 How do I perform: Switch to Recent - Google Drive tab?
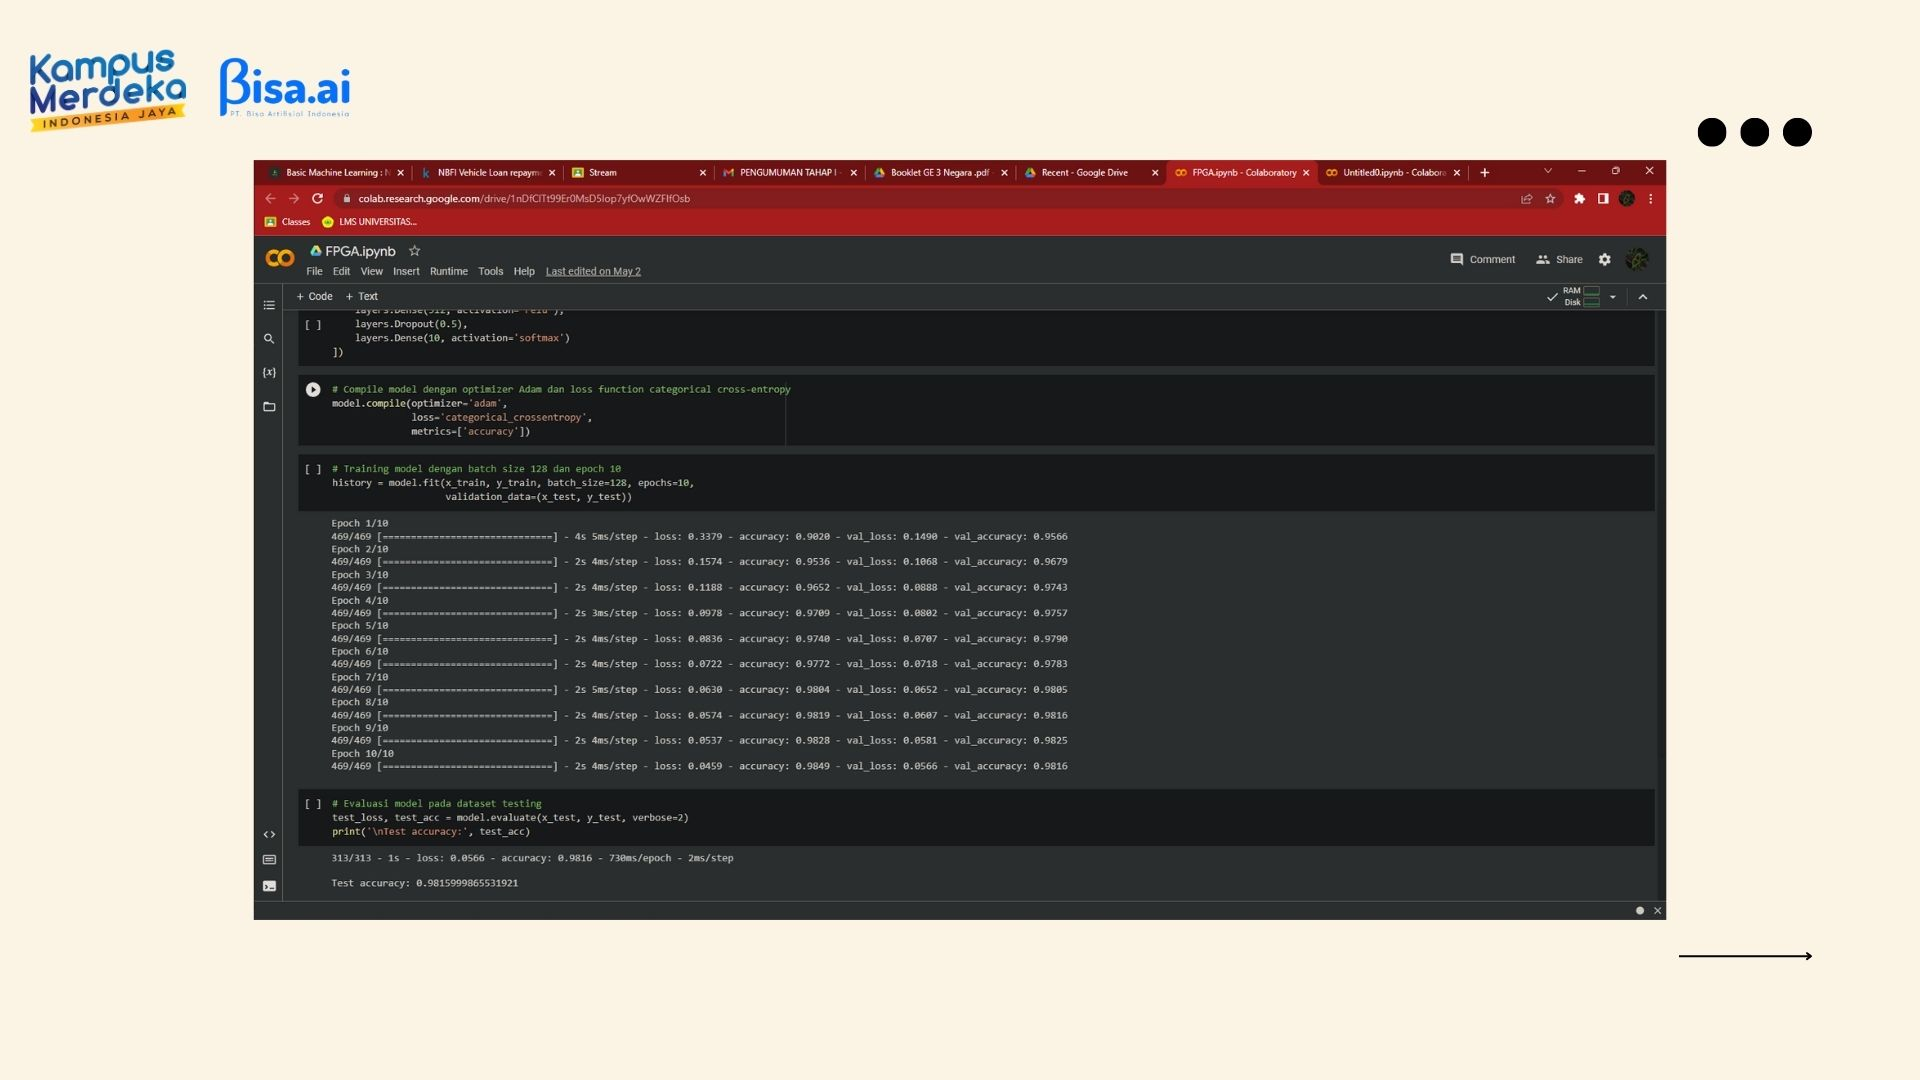[1089, 173]
